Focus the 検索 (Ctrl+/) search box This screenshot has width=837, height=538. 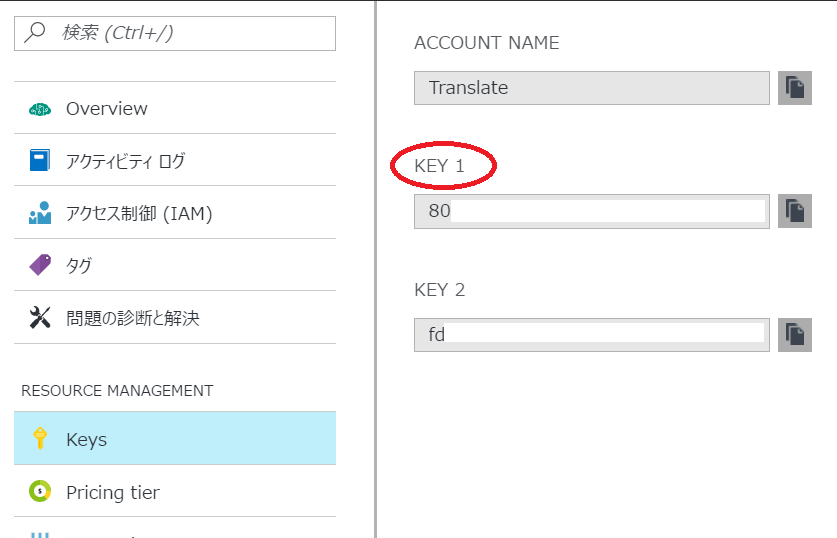pyautogui.click(x=175, y=34)
